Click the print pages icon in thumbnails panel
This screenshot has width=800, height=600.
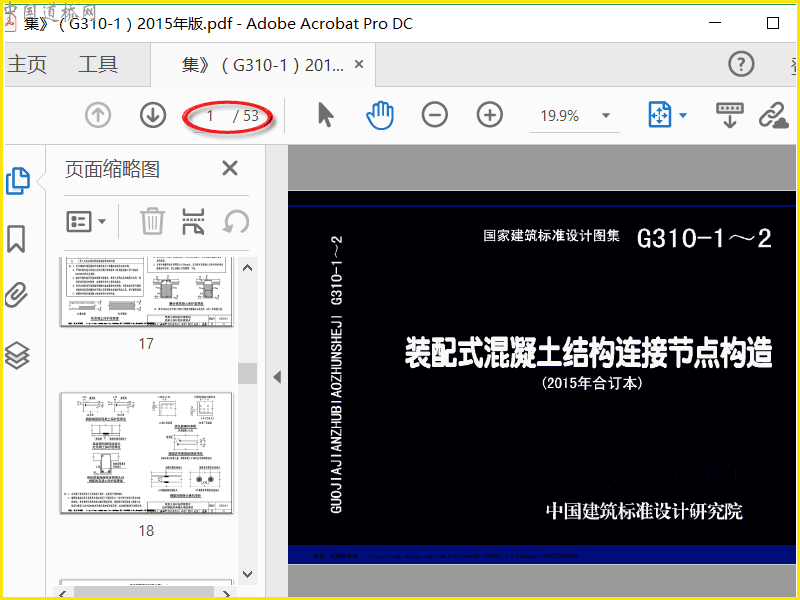(193, 221)
